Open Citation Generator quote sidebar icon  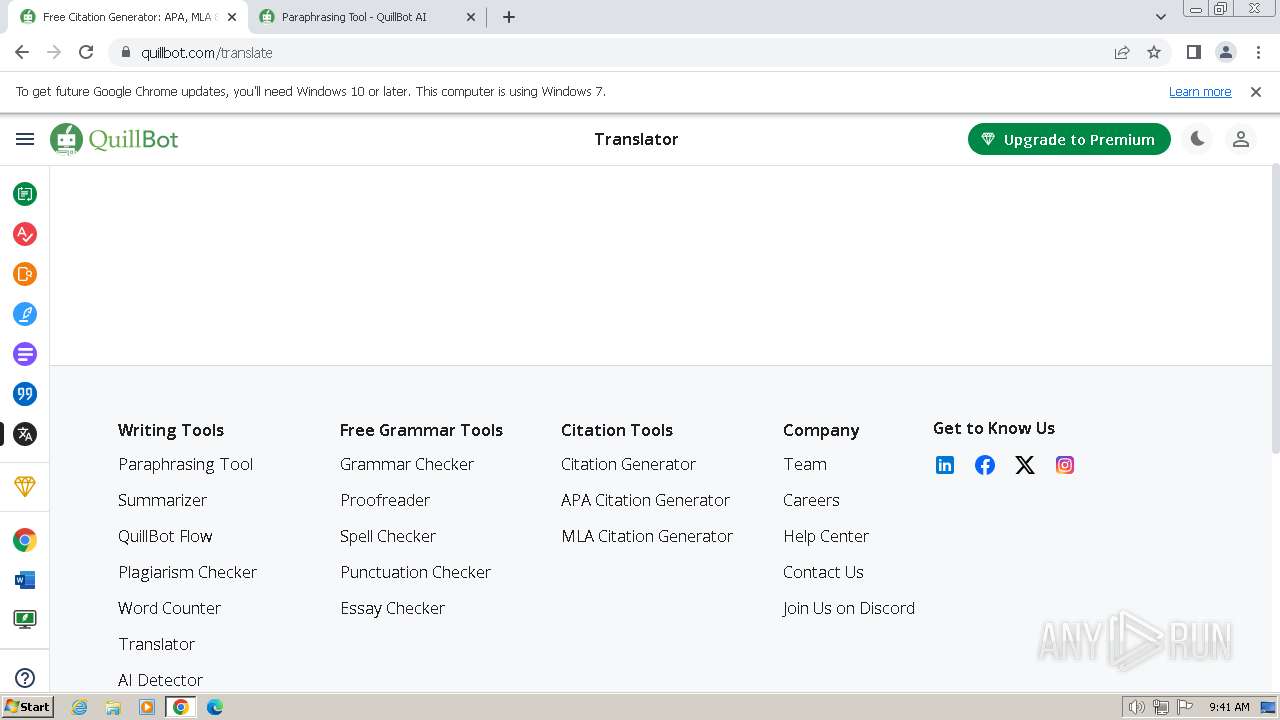coord(25,394)
